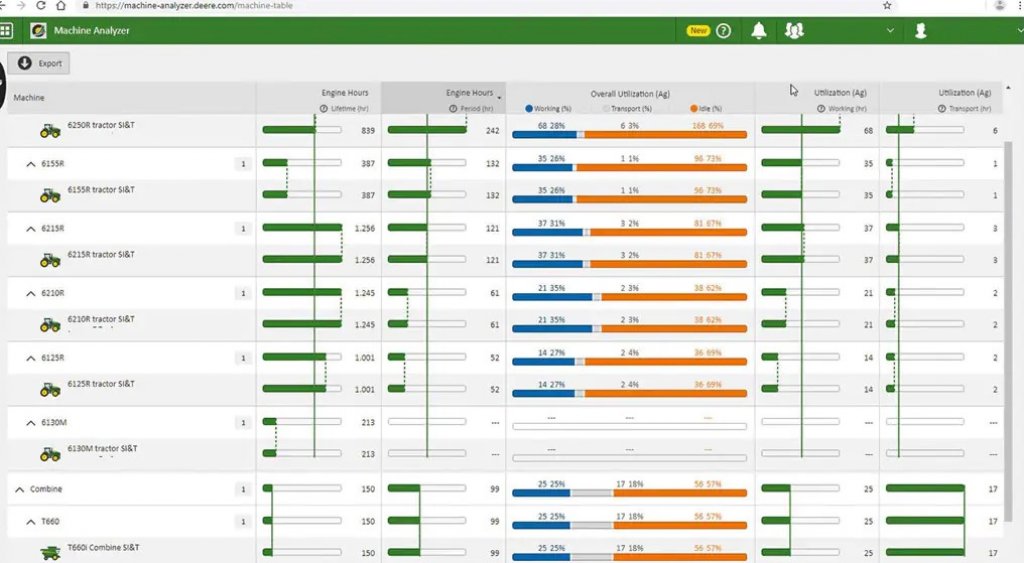This screenshot has height=563, width=1024.
Task: Select 6130M tractor SI&T row label
Action: coord(103,448)
